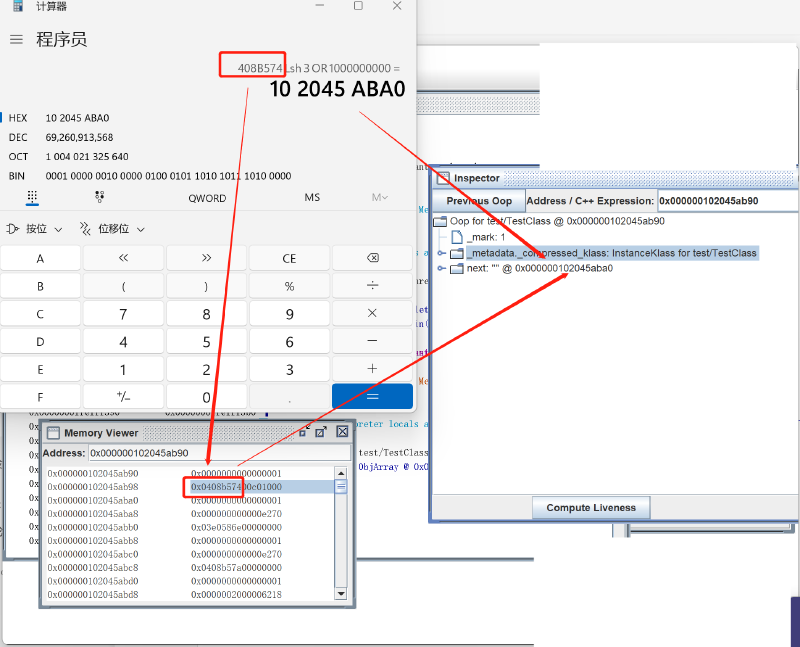Open the calculator hamburger navigation menu

click(16, 39)
